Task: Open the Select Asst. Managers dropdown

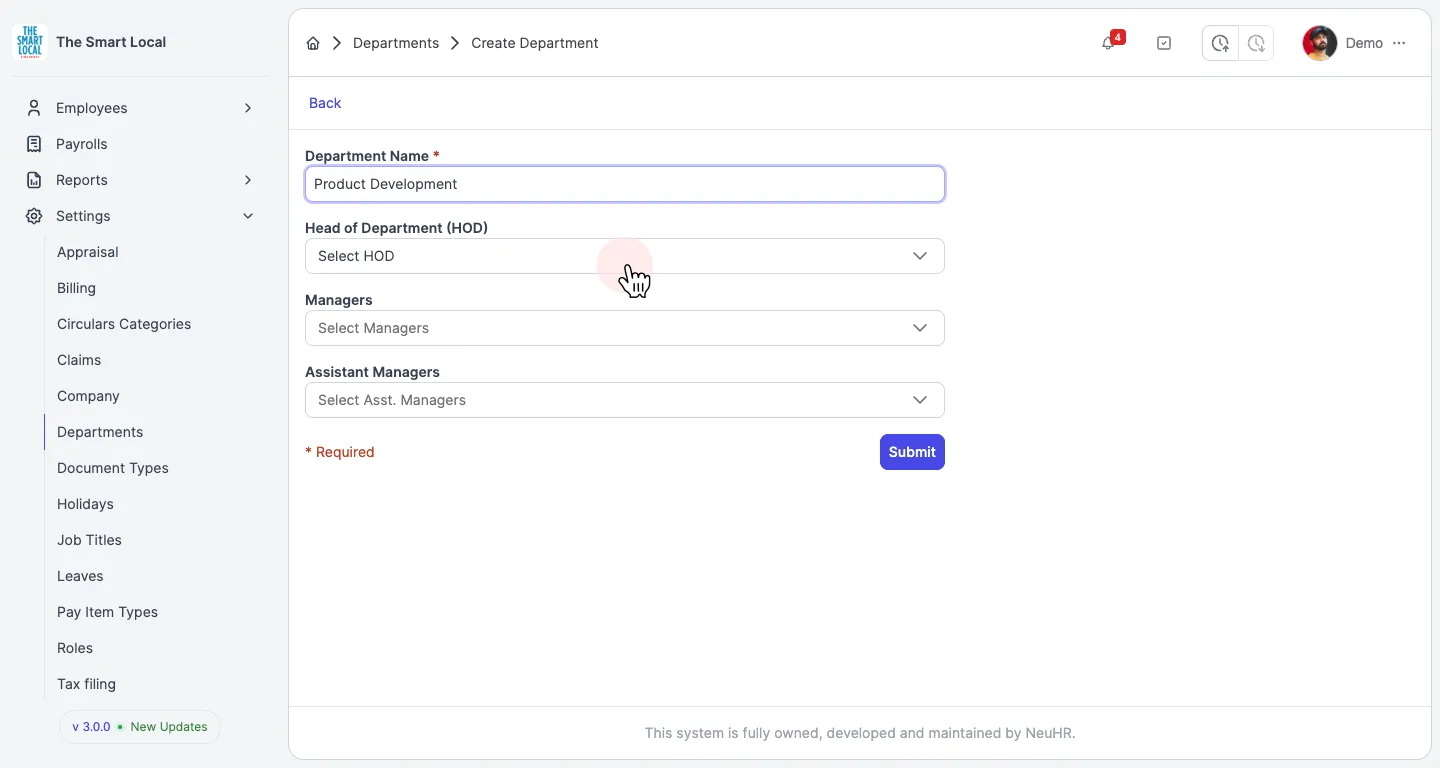Action: (625, 400)
